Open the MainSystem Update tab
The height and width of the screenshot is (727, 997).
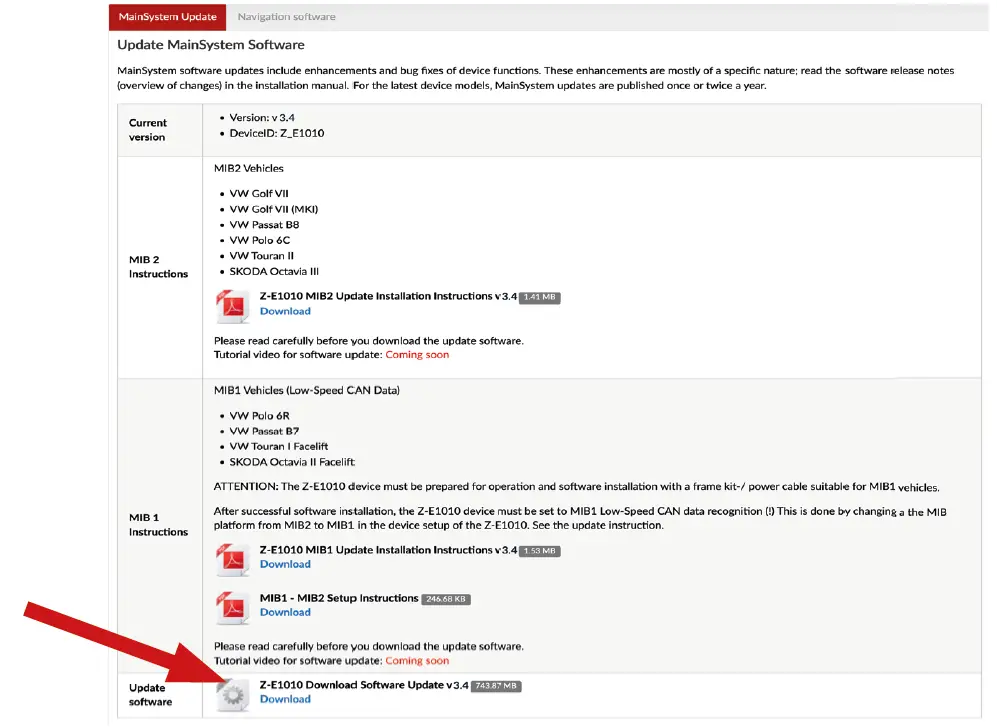[x=167, y=17]
